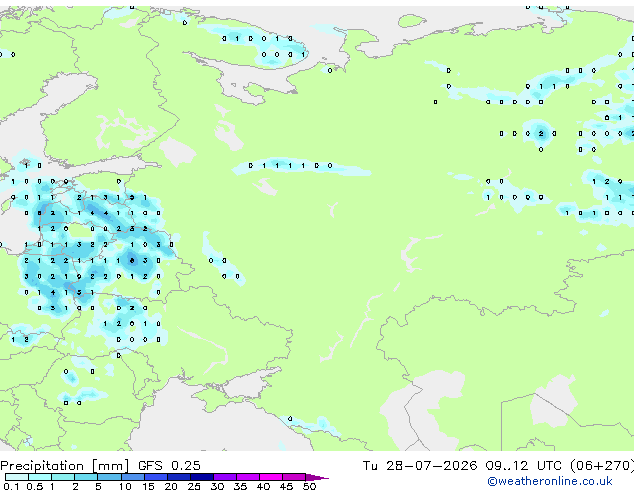Click the '(06+270)' forecast offset text
The height and width of the screenshot is (490, 634).
tap(602, 466)
